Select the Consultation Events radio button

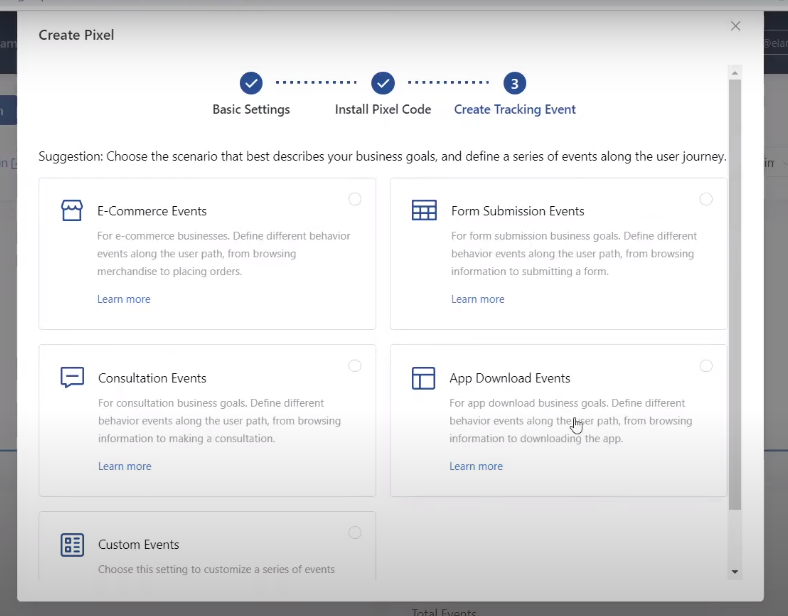[x=355, y=366]
